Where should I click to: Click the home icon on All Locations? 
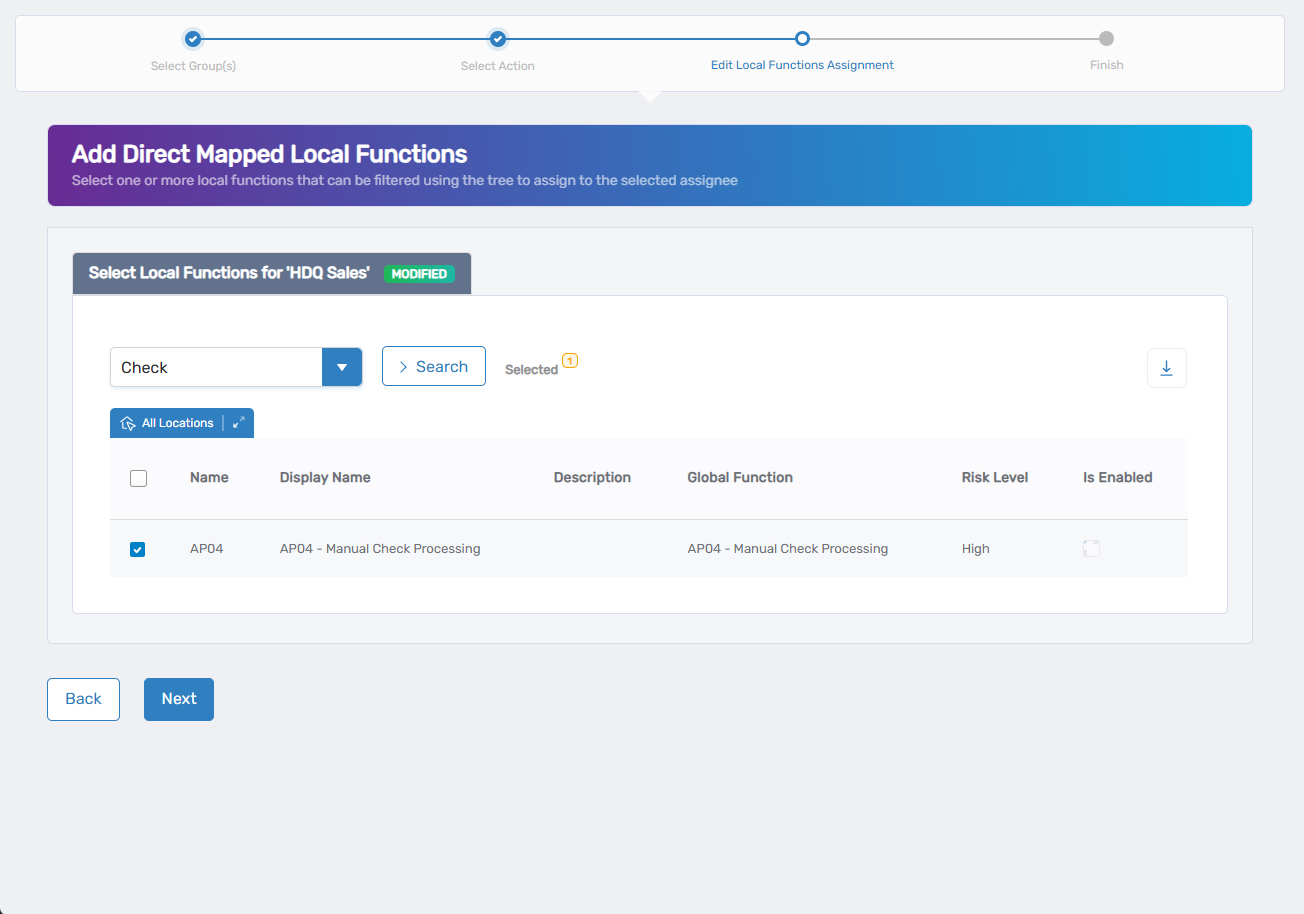128,422
